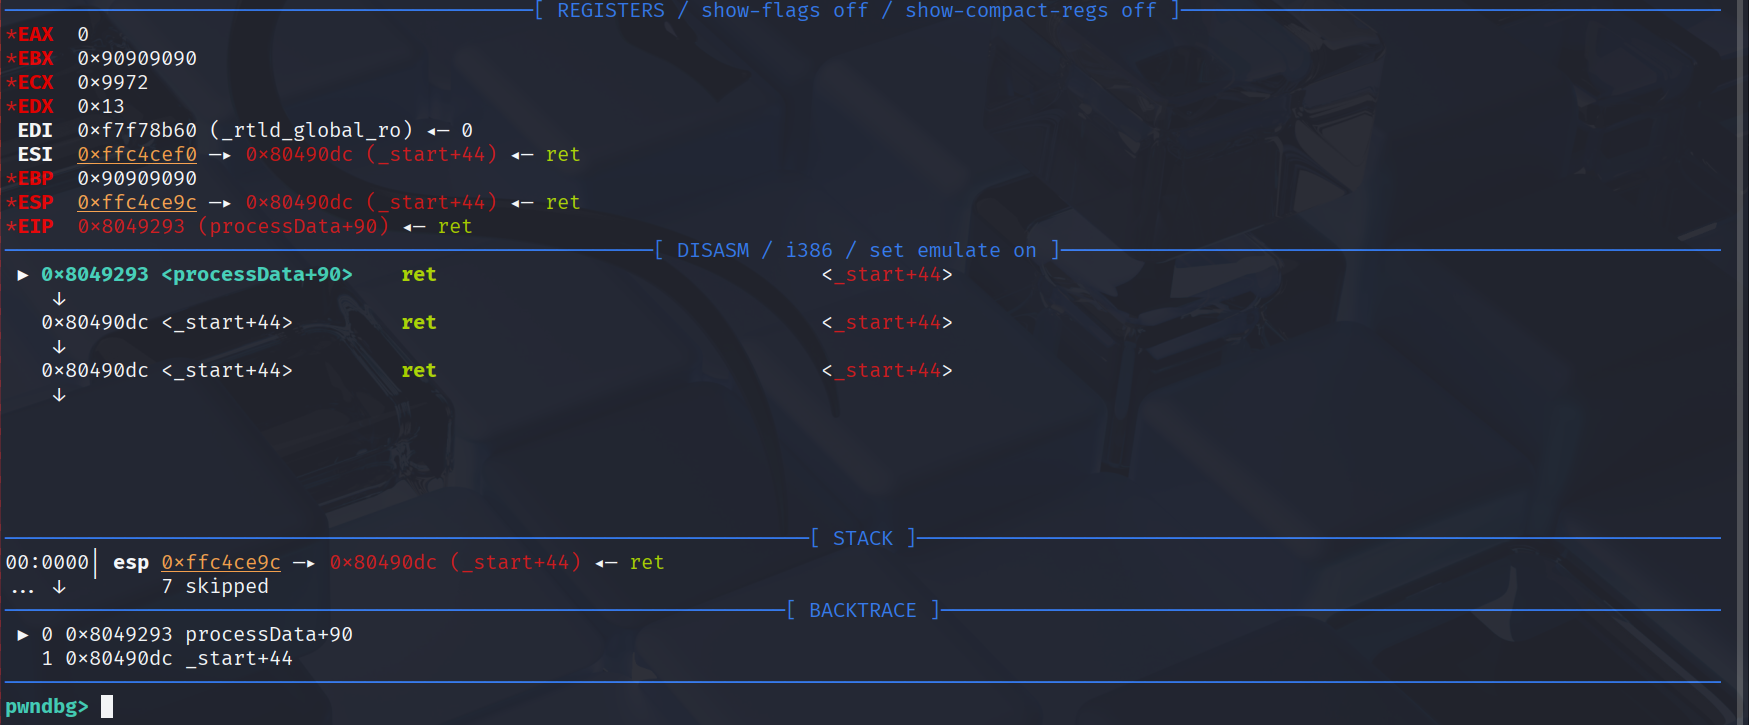
Task: Click the current frame arrow in BACKTRACE
Action: point(23,635)
